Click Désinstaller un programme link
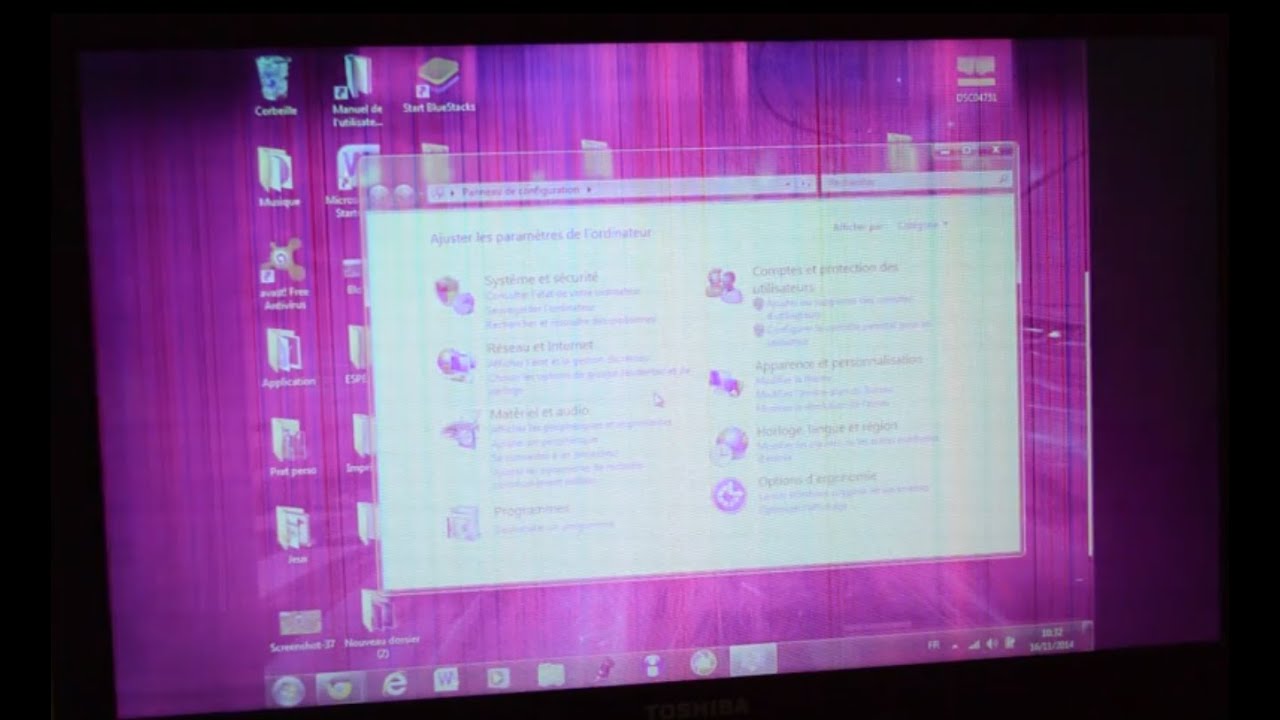The height and width of the screenshot is (720, 1280). pyautogui.click(x=554, y=526)
